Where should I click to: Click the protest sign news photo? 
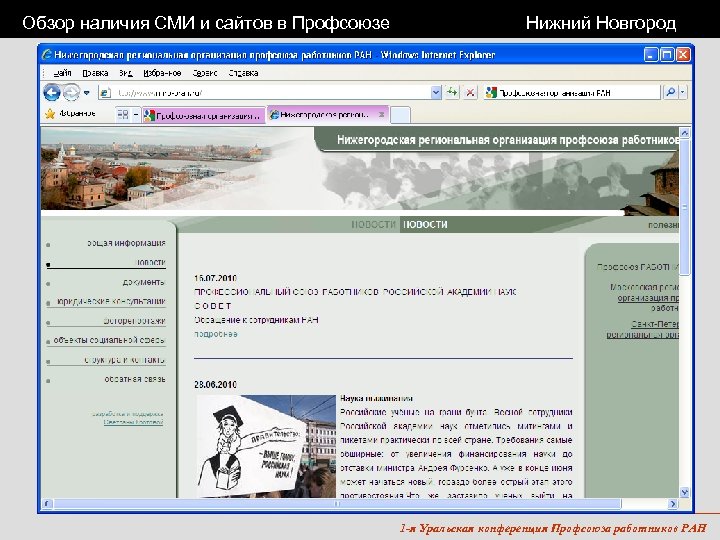click(266, 446)
